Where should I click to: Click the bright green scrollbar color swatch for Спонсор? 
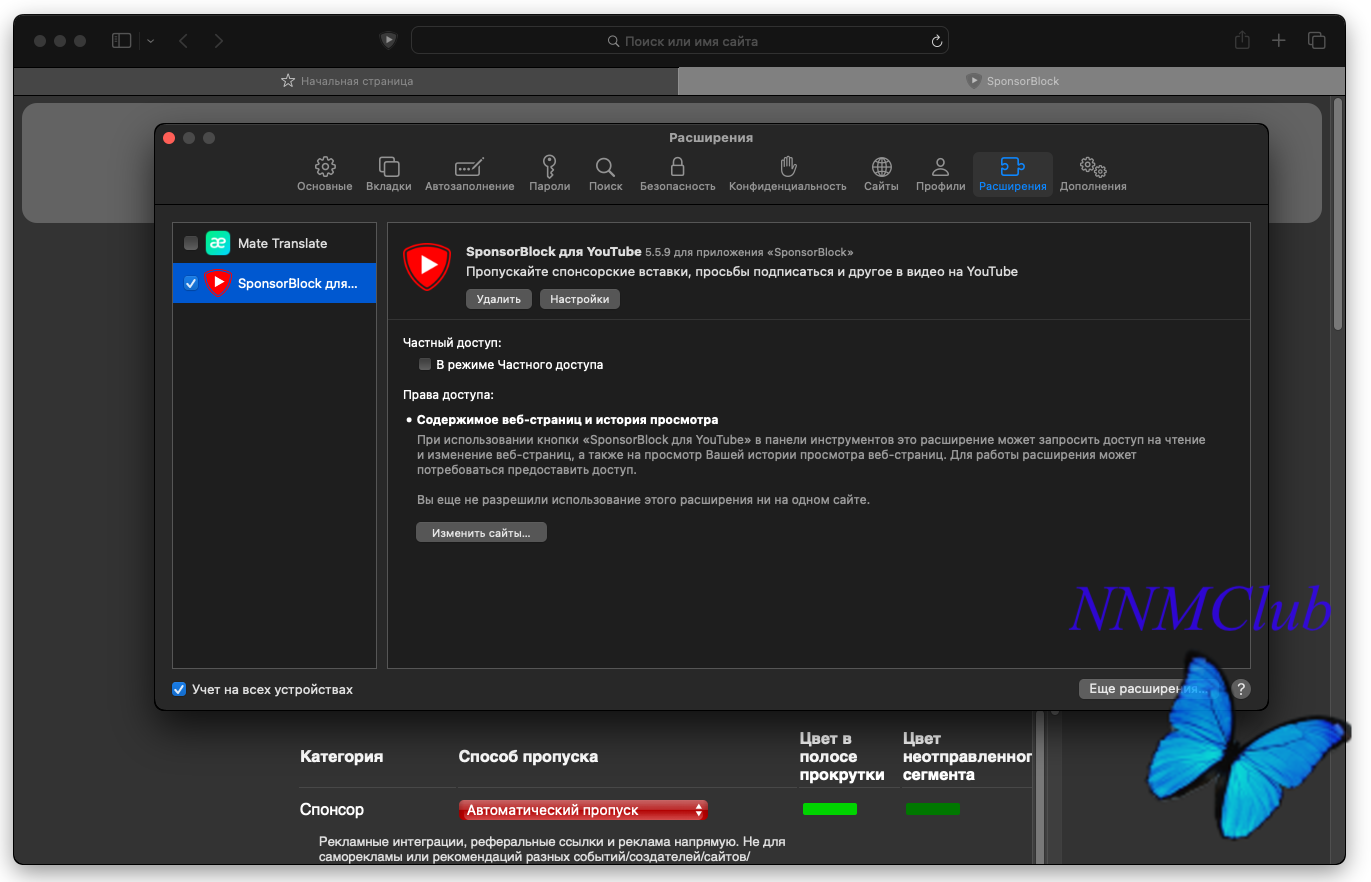[830, 809]
